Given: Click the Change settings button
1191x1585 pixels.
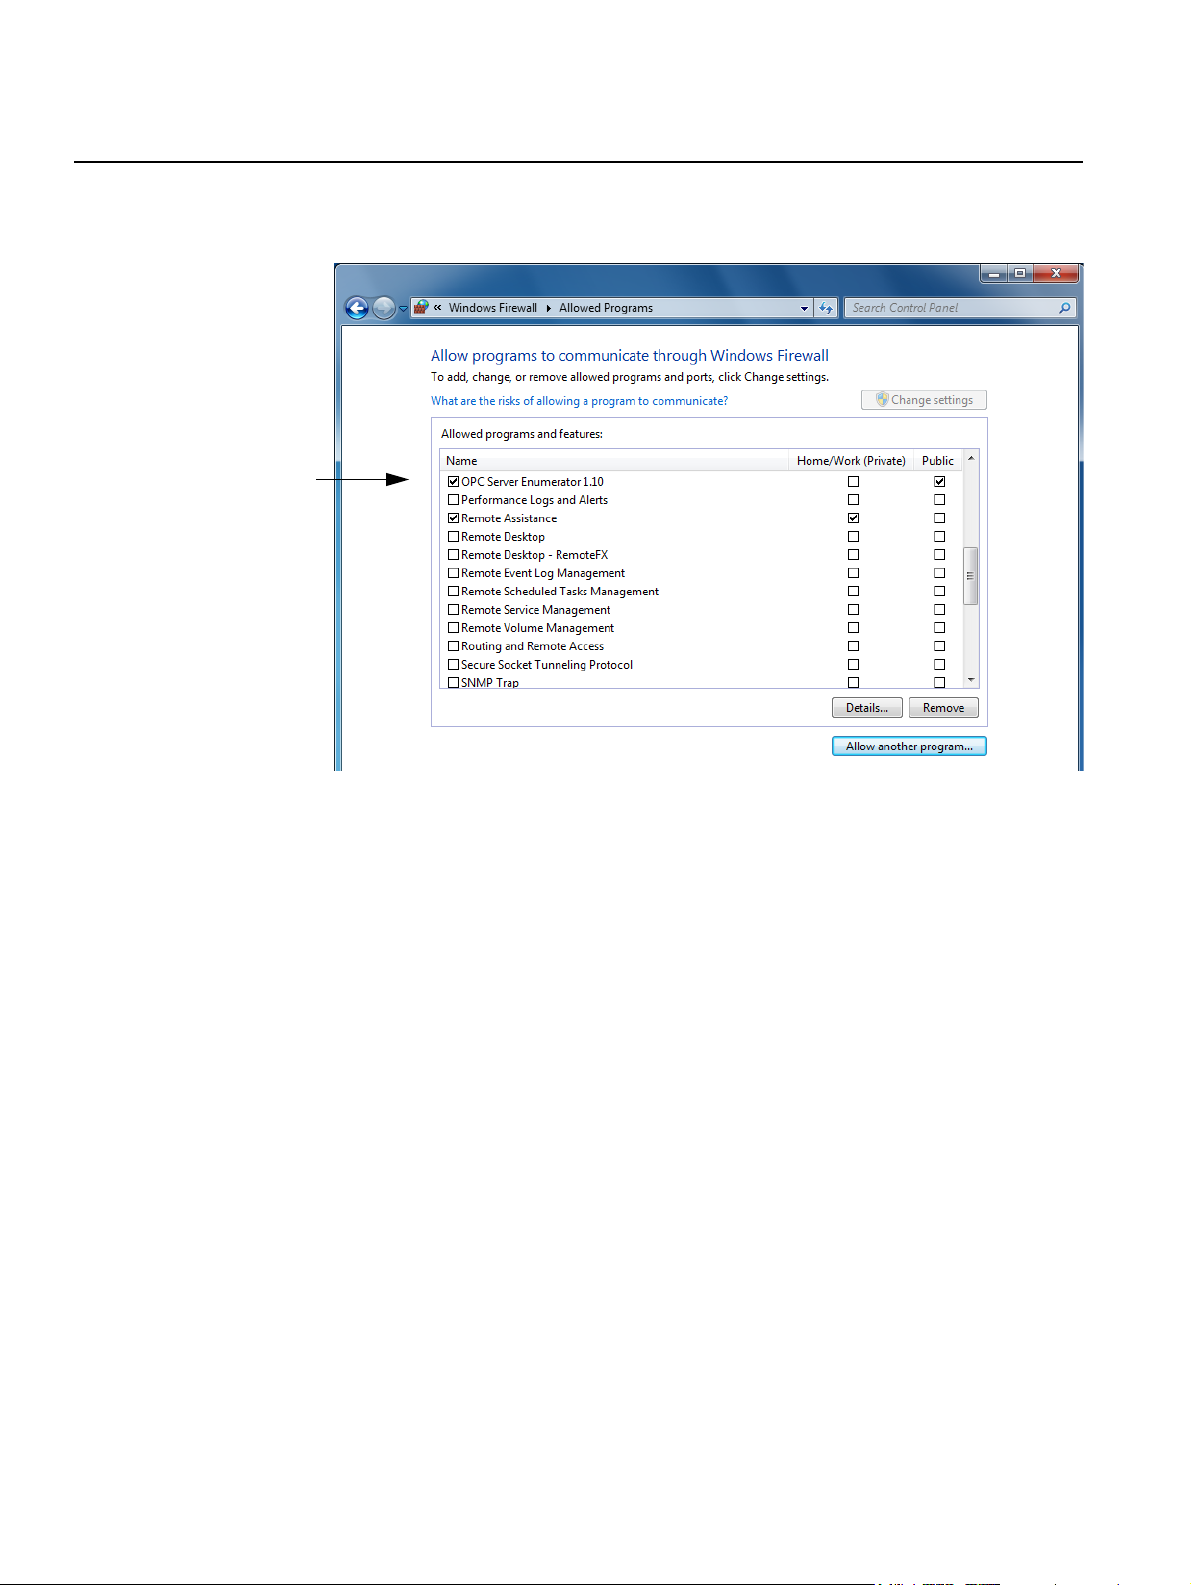Looking at the screenshot, I should [924, 400].
